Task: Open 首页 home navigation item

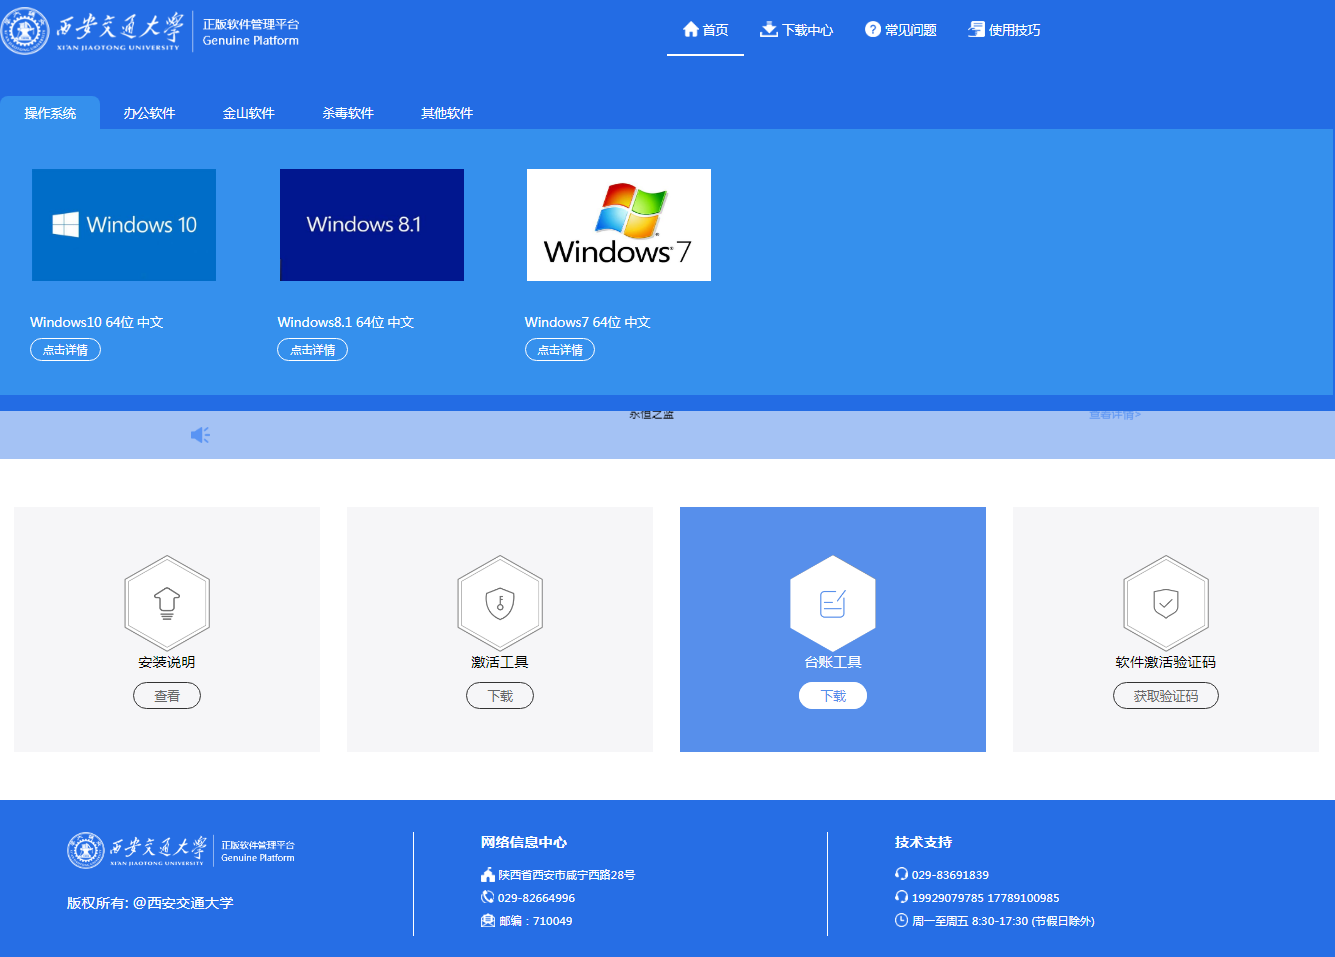Action: click(x=705, y=30)
